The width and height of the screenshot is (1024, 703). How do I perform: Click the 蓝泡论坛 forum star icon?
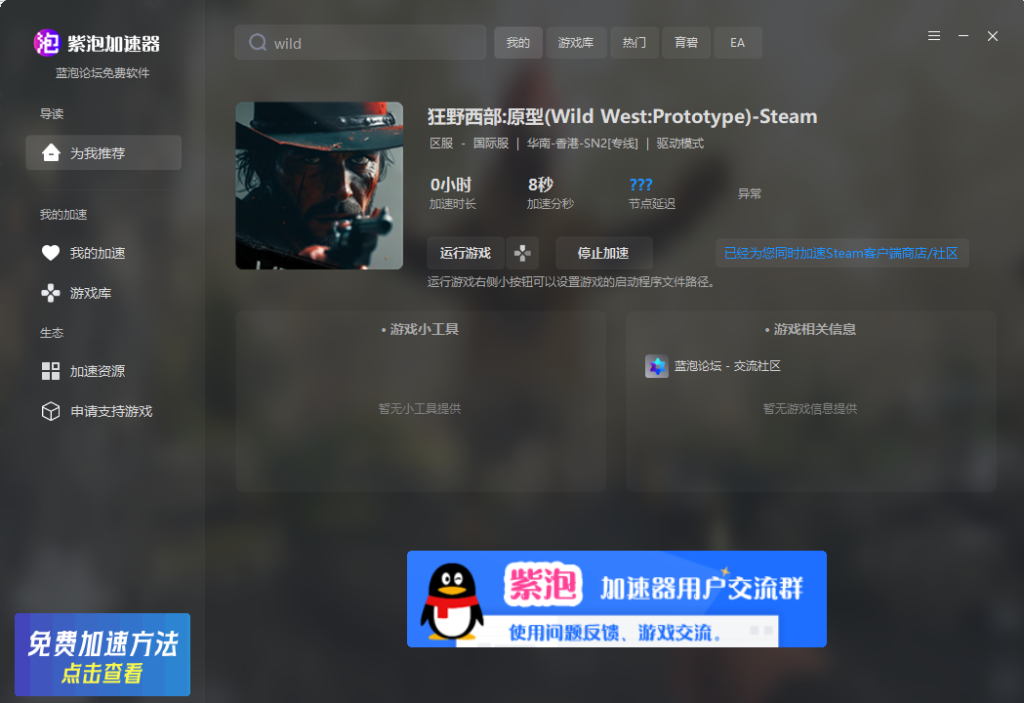coord(656,366)
